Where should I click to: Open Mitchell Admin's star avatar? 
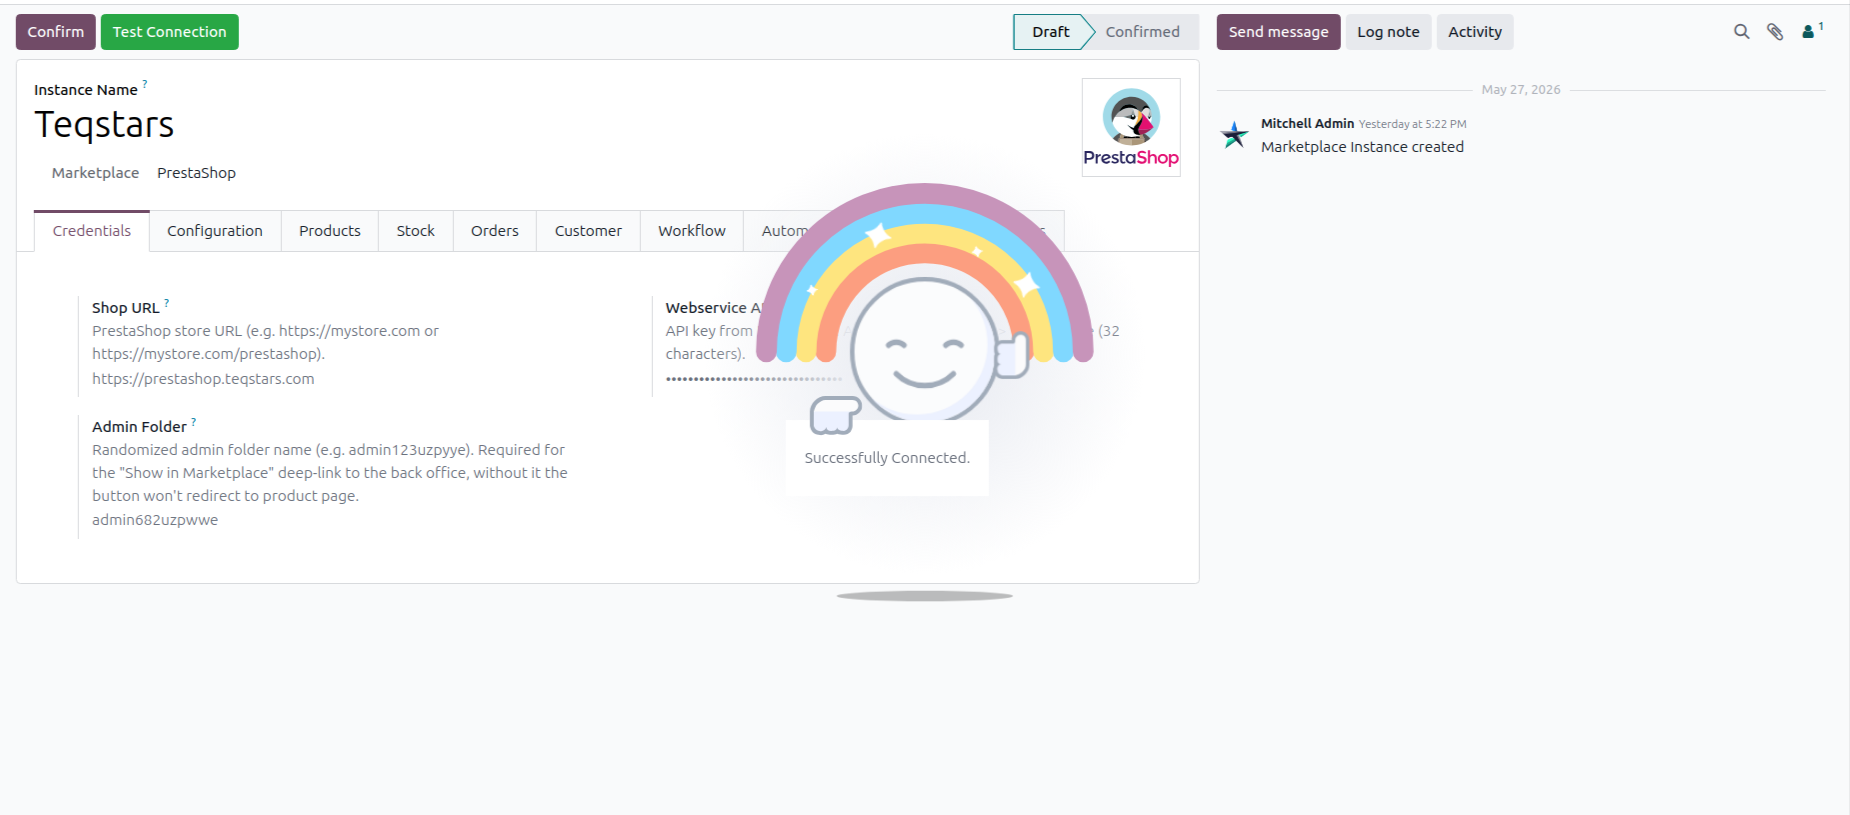pyautogui.click(x=1235, y=135)
